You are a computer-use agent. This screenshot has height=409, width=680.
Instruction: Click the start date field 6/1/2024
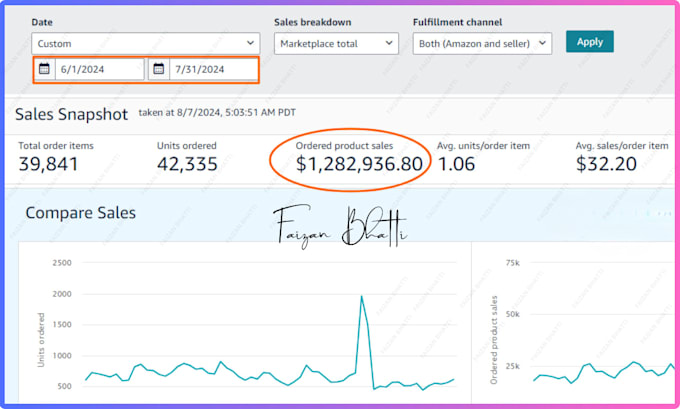pos(99,69)
